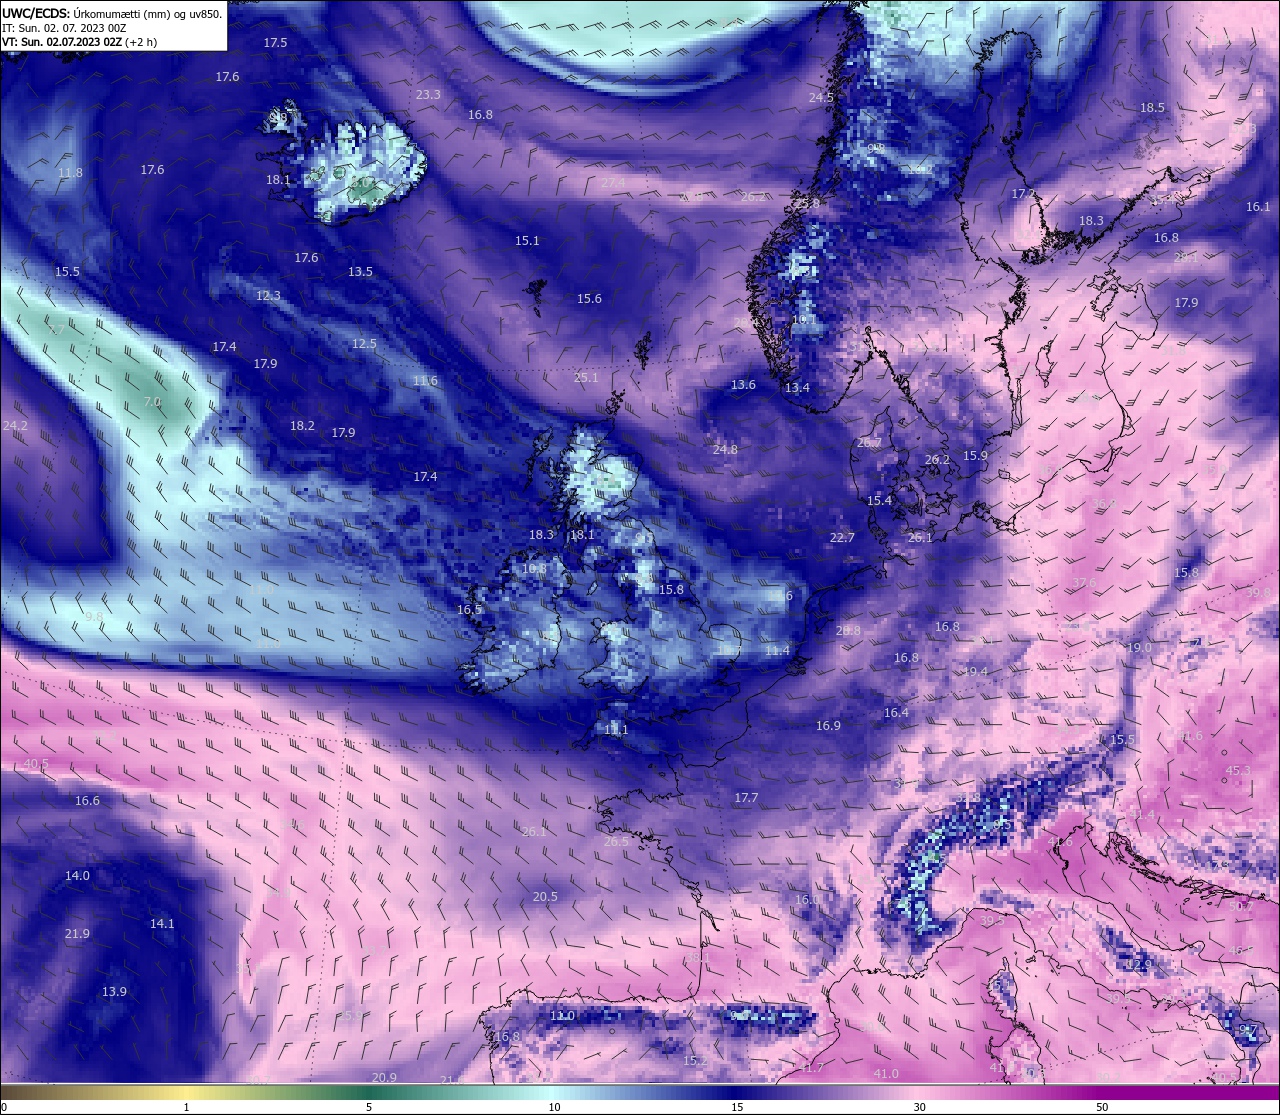The image size is (1280, 1115).
Task: Click the 26.5 value label
Action: point(616,842)
